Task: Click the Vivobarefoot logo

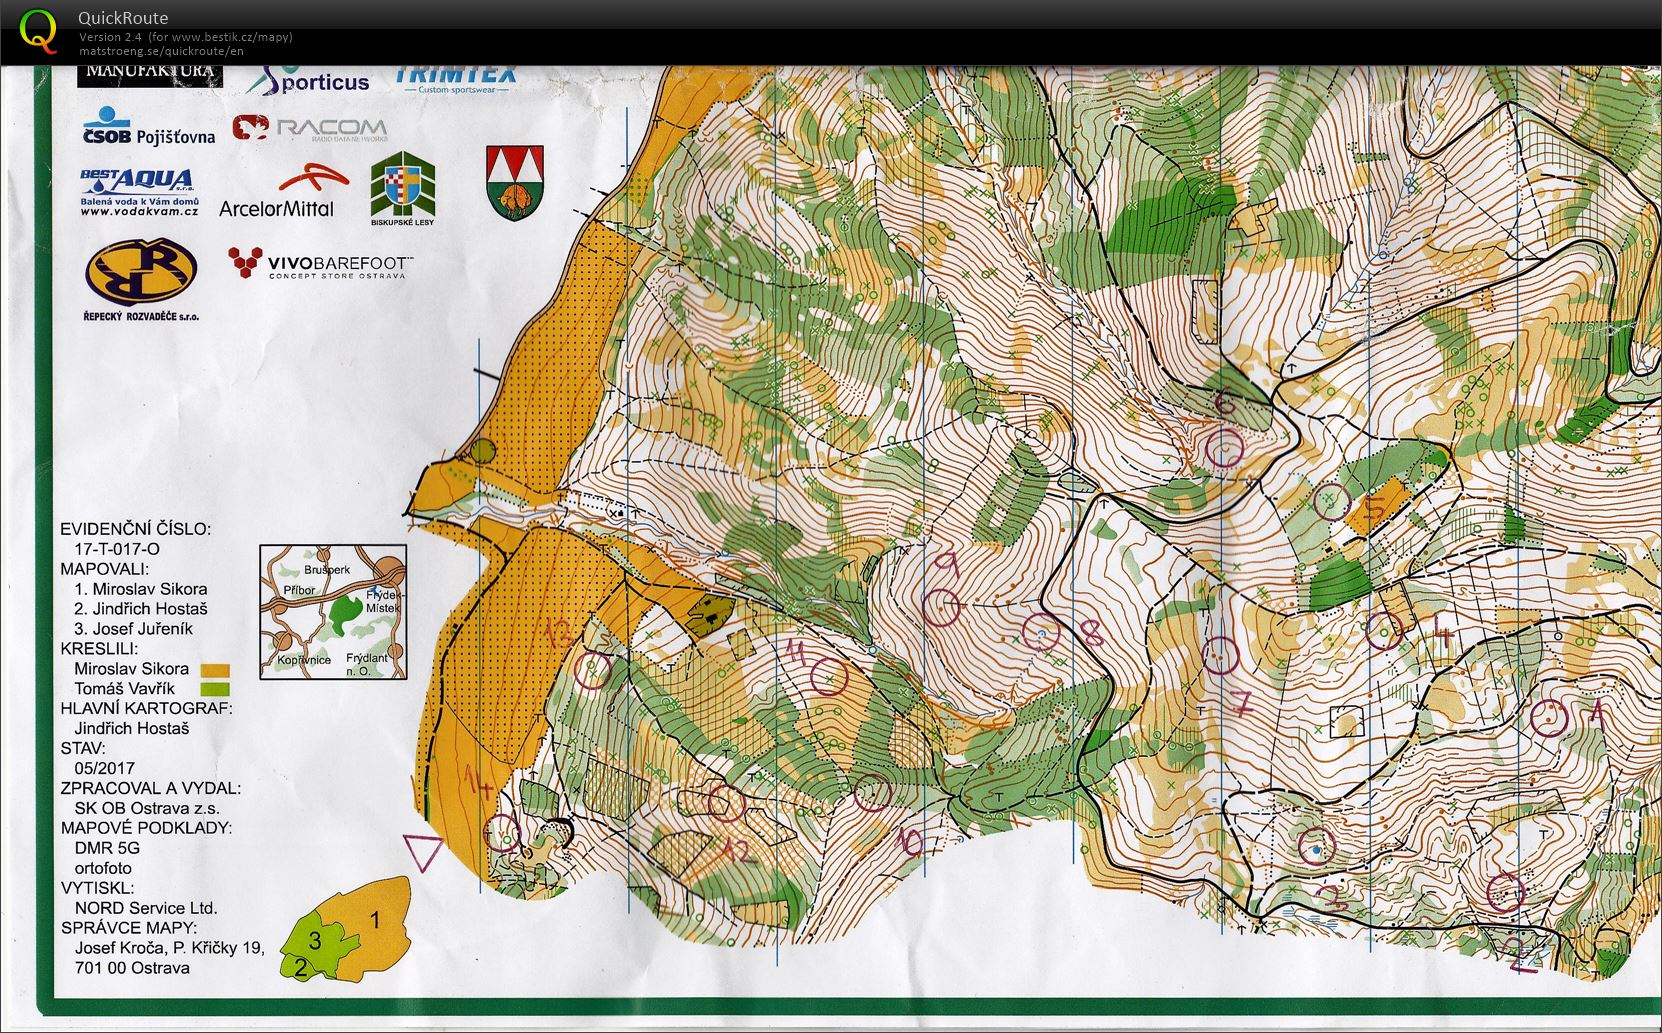Action: (319, 265)
